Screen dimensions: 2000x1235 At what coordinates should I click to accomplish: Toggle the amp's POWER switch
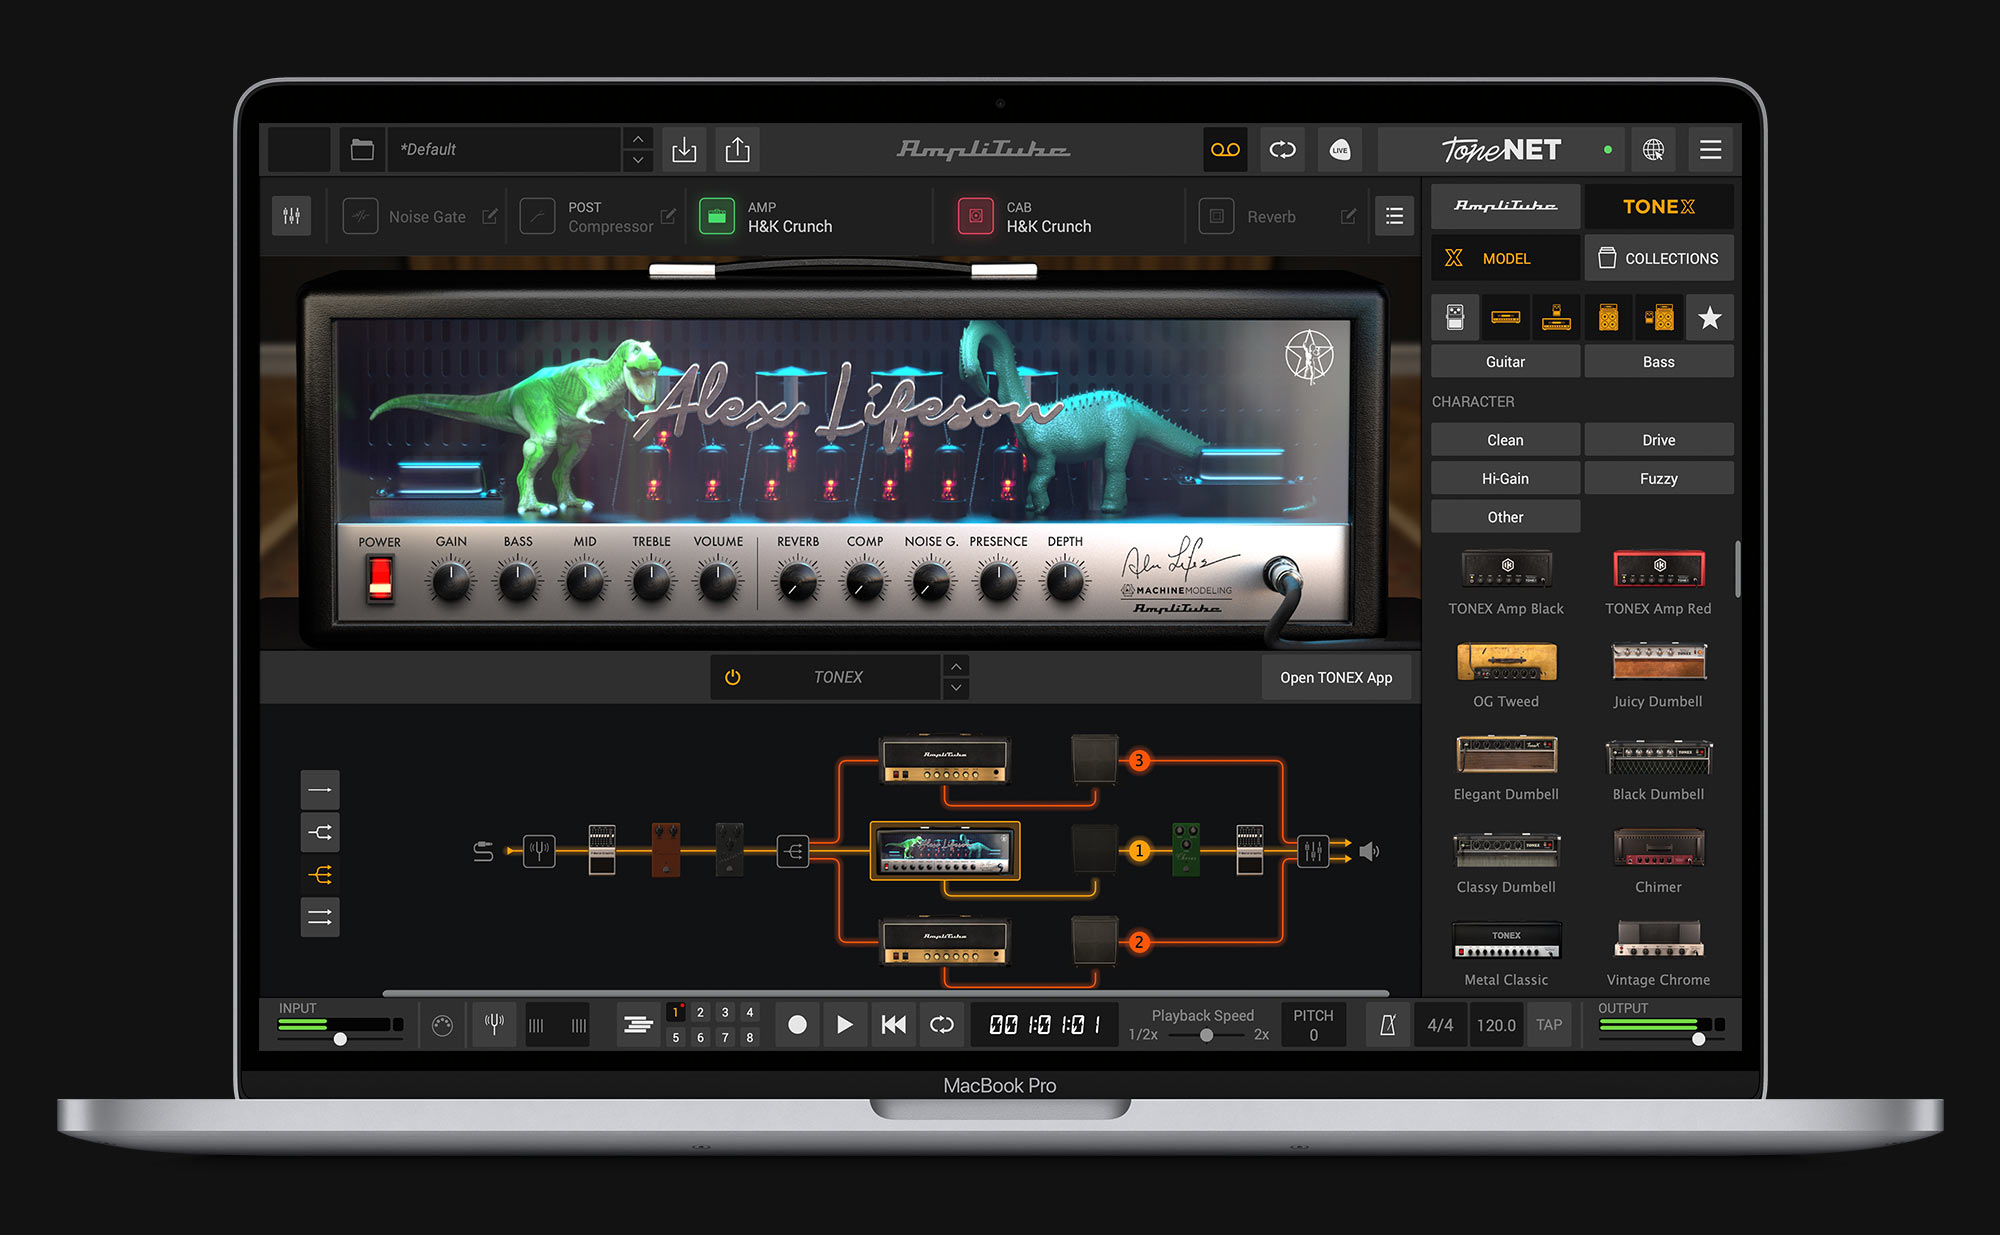pos(380,578)
